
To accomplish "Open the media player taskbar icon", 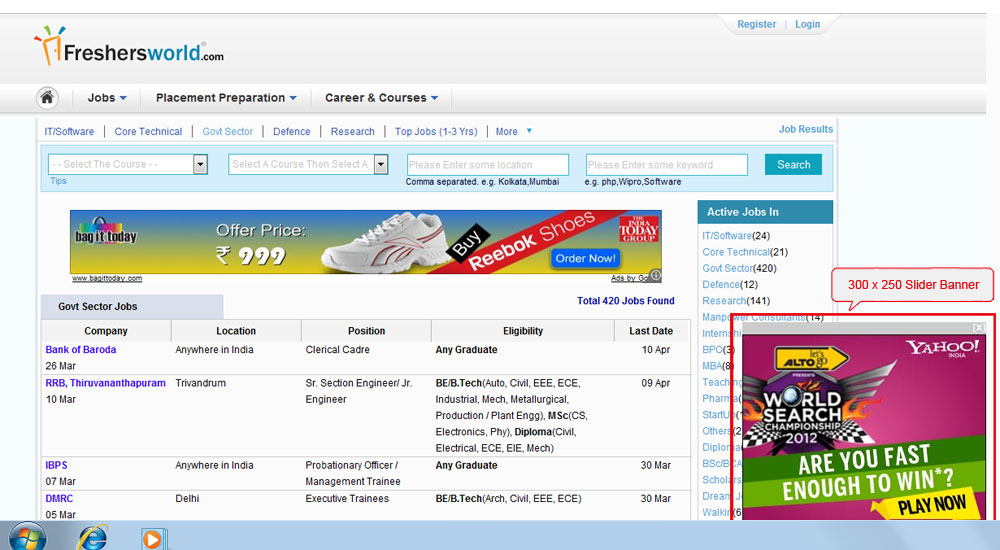I will tap(153, 539).
